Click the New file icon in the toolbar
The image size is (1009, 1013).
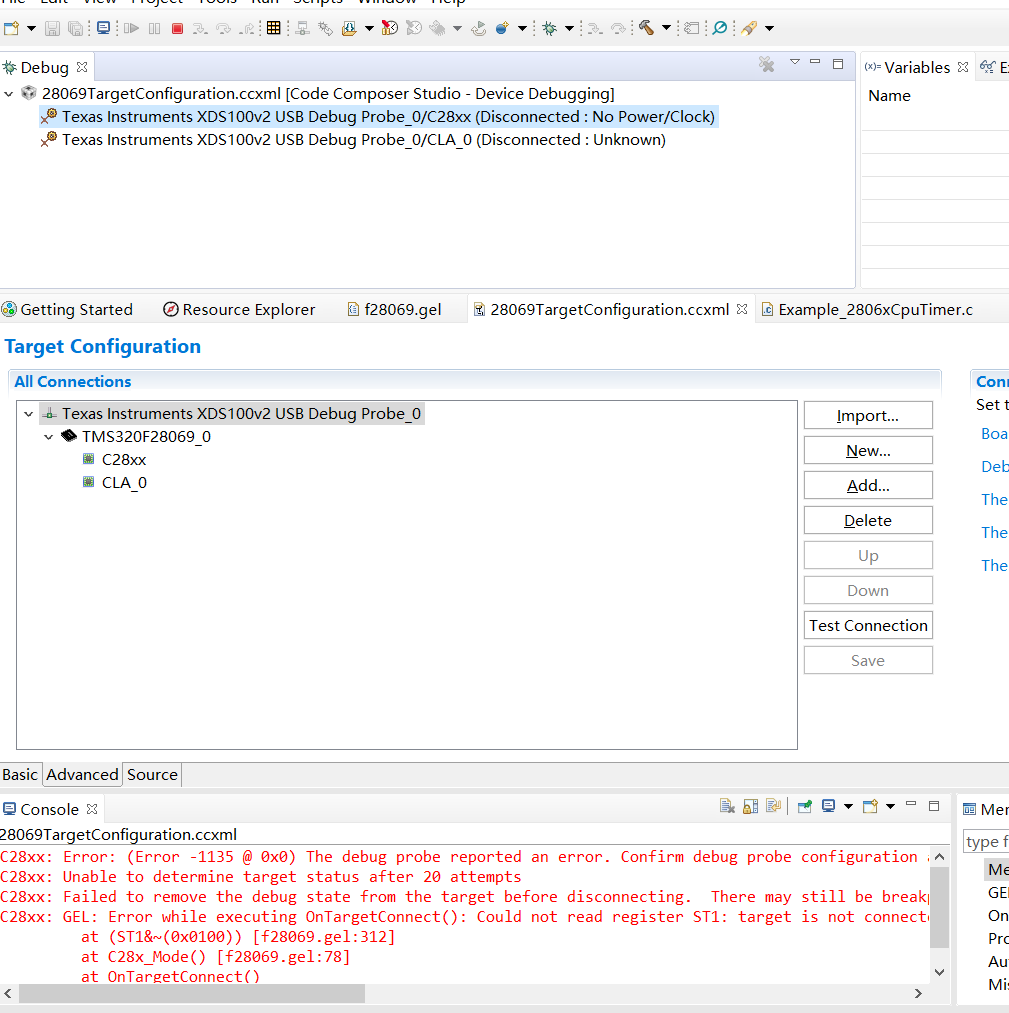(11, 27)
